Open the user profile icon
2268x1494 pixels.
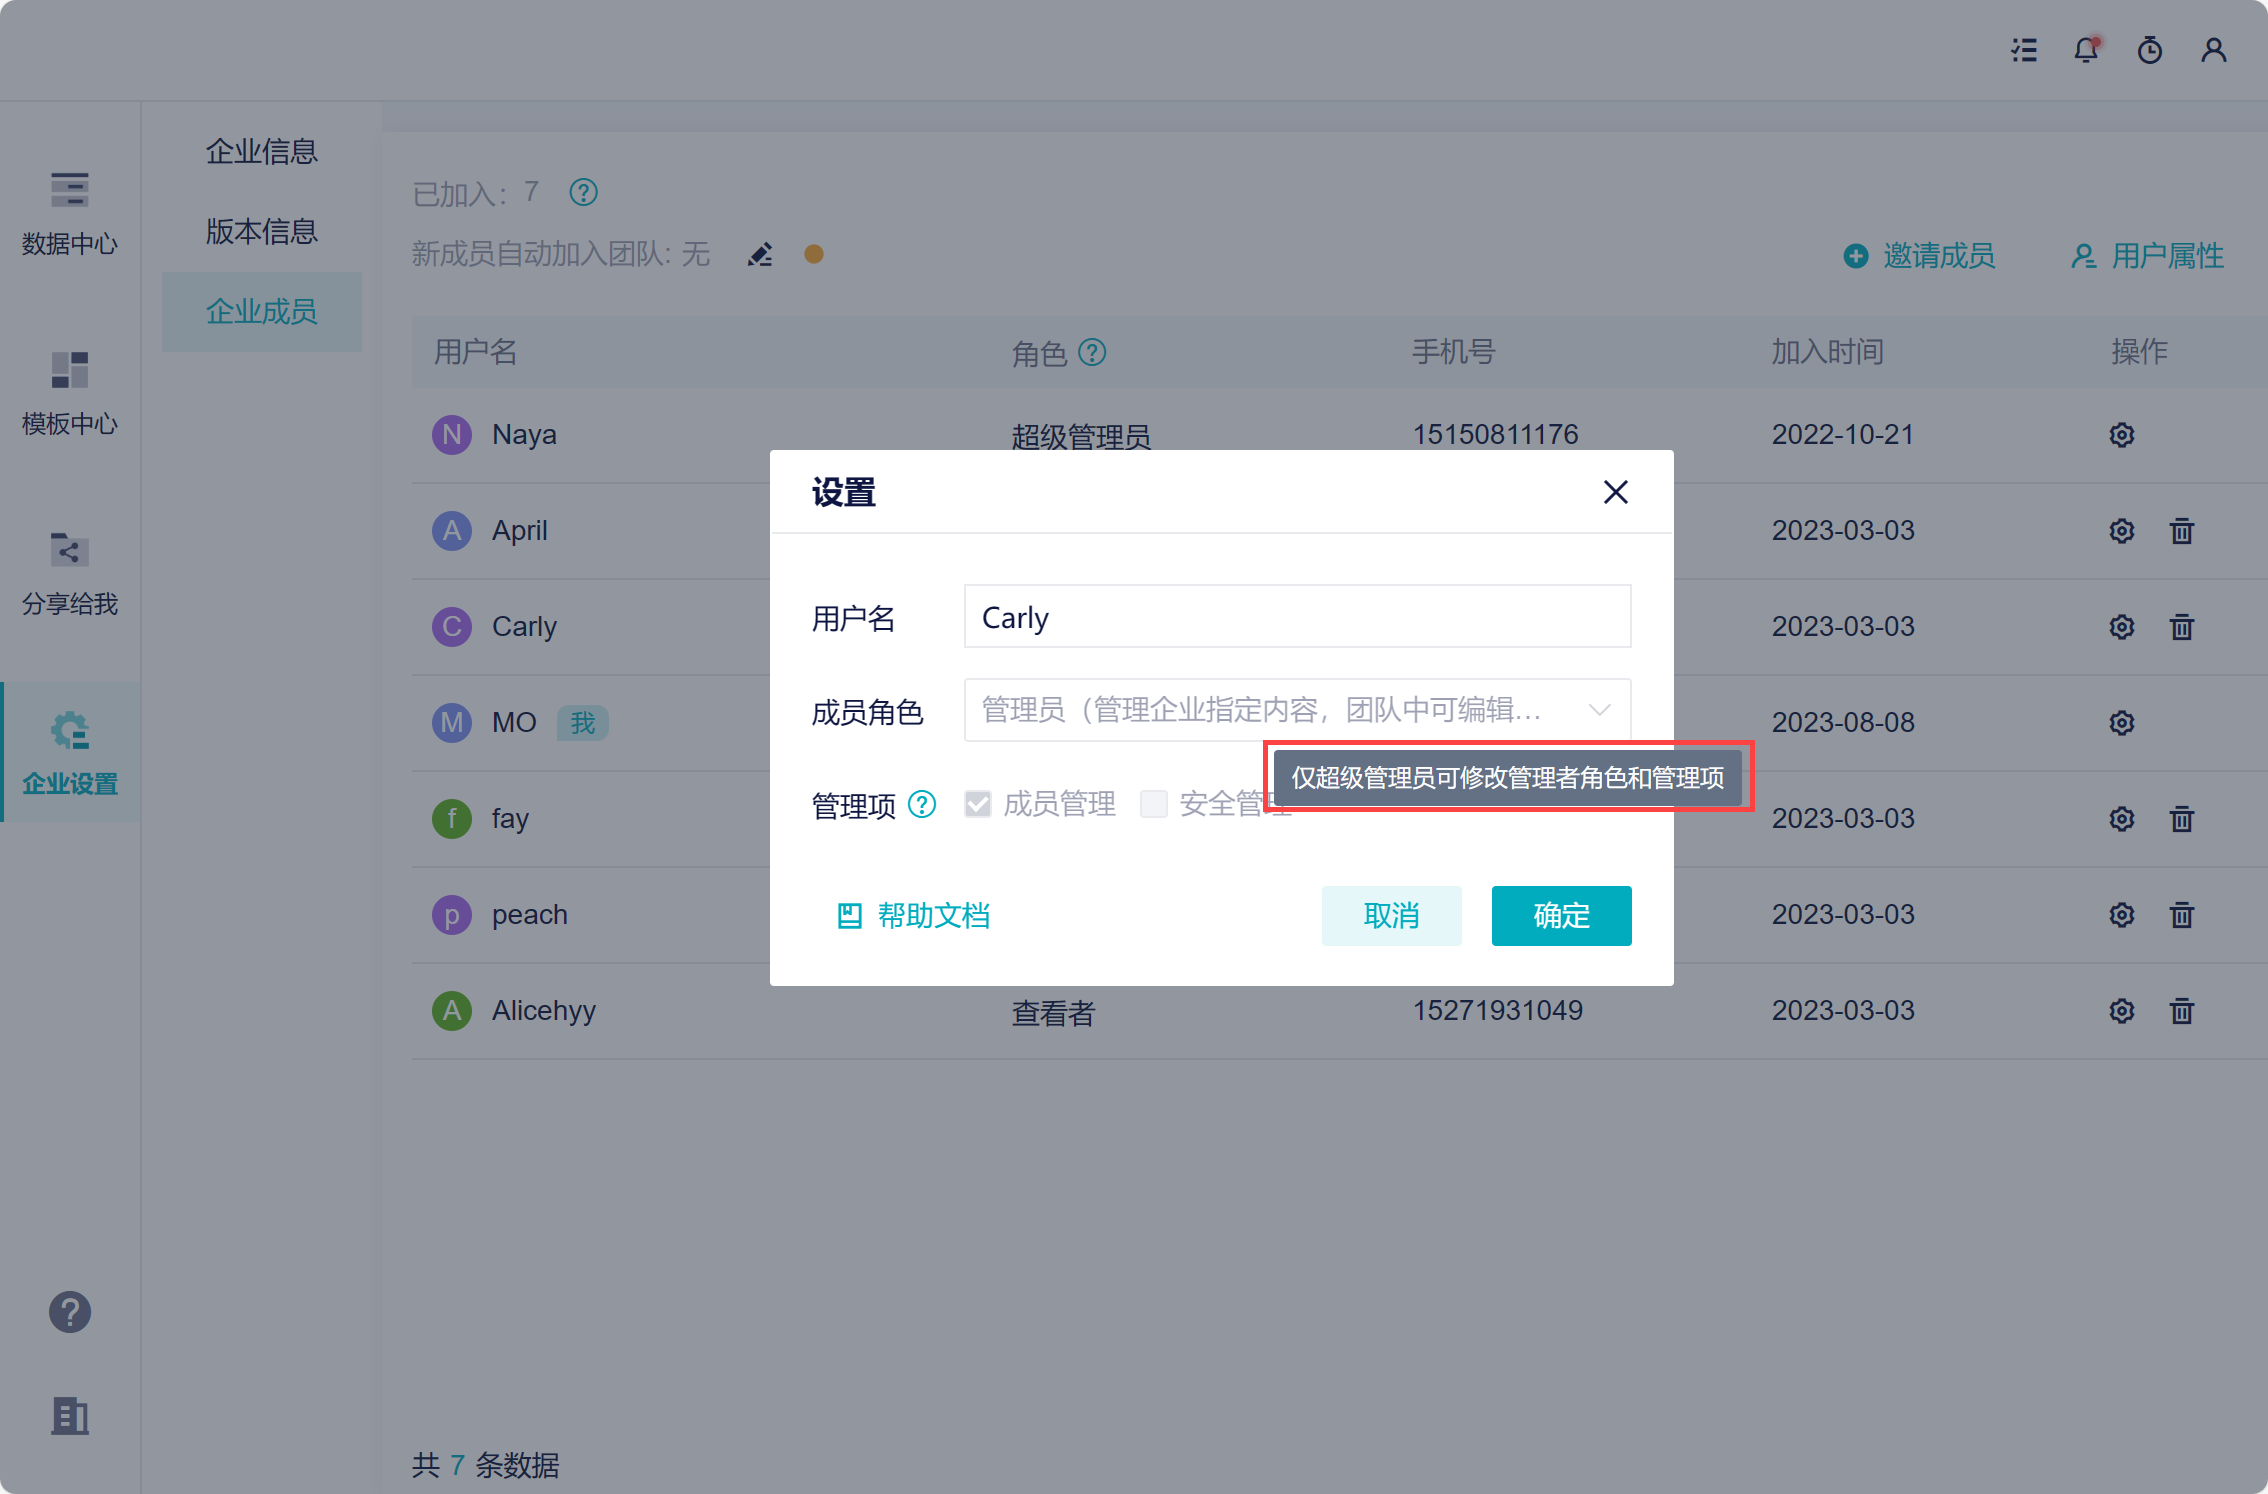[x=2213, y=50]
